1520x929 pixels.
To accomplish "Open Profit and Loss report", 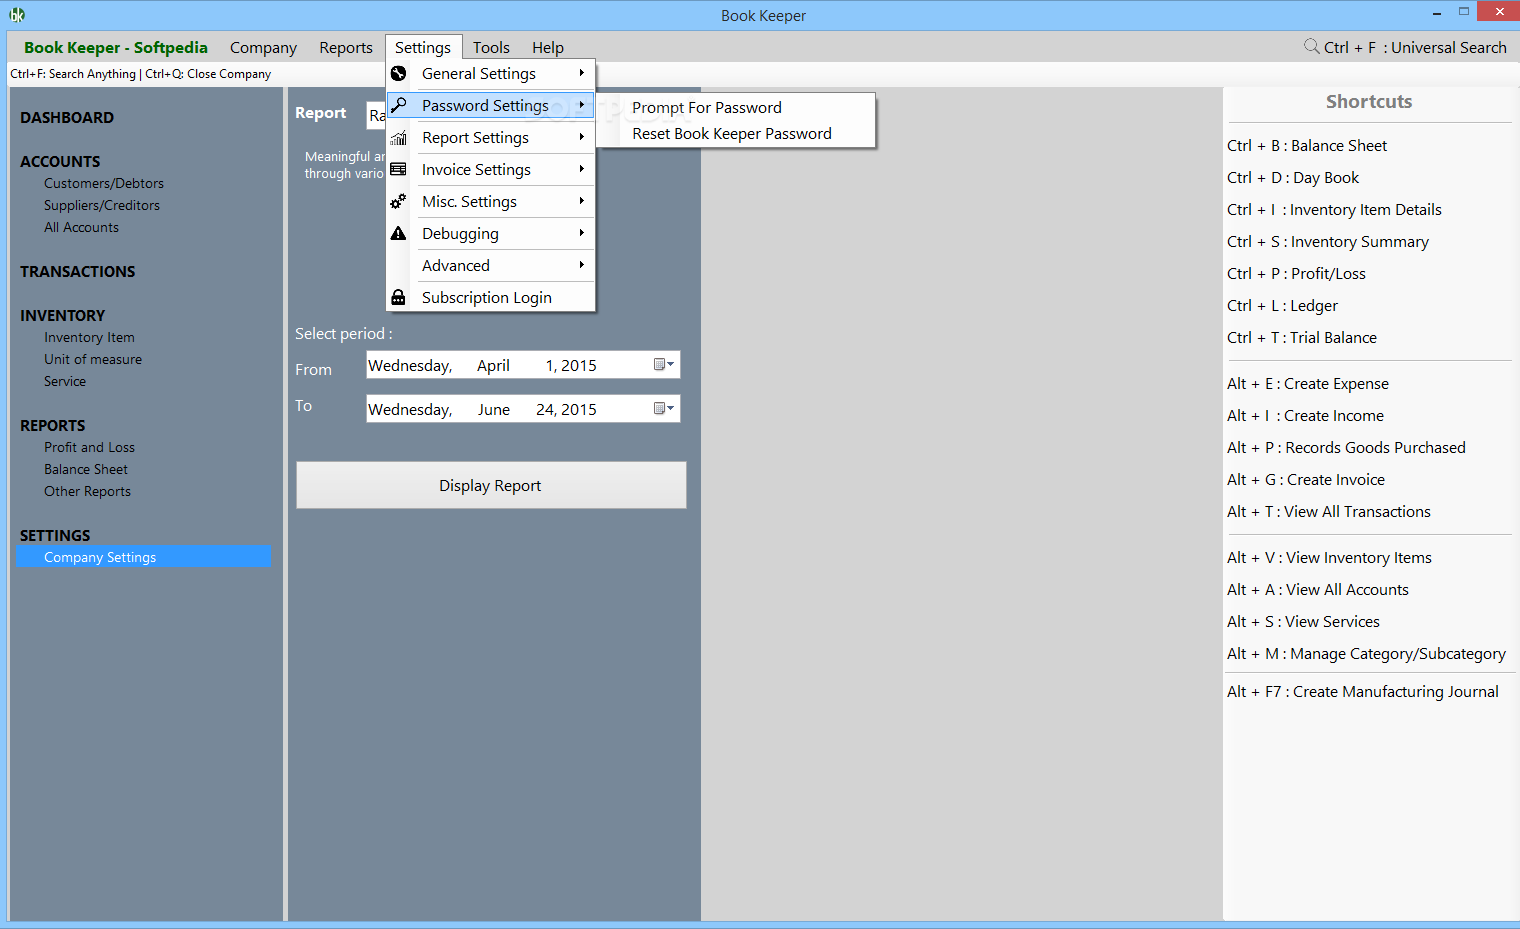I will coord(89,447).
